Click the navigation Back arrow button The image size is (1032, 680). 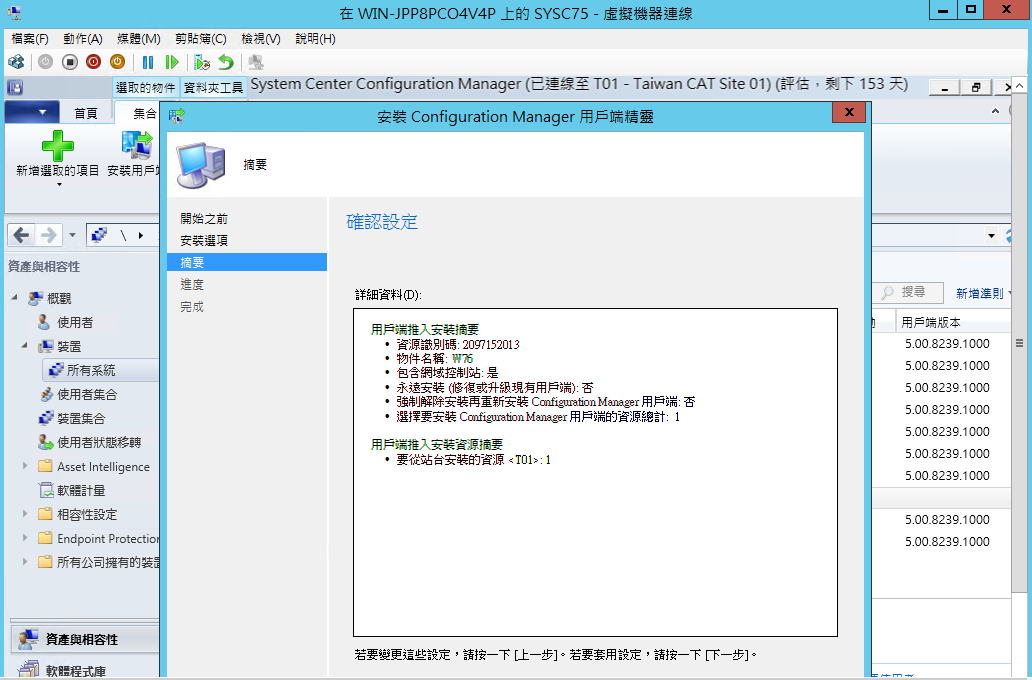click(21, 236)
